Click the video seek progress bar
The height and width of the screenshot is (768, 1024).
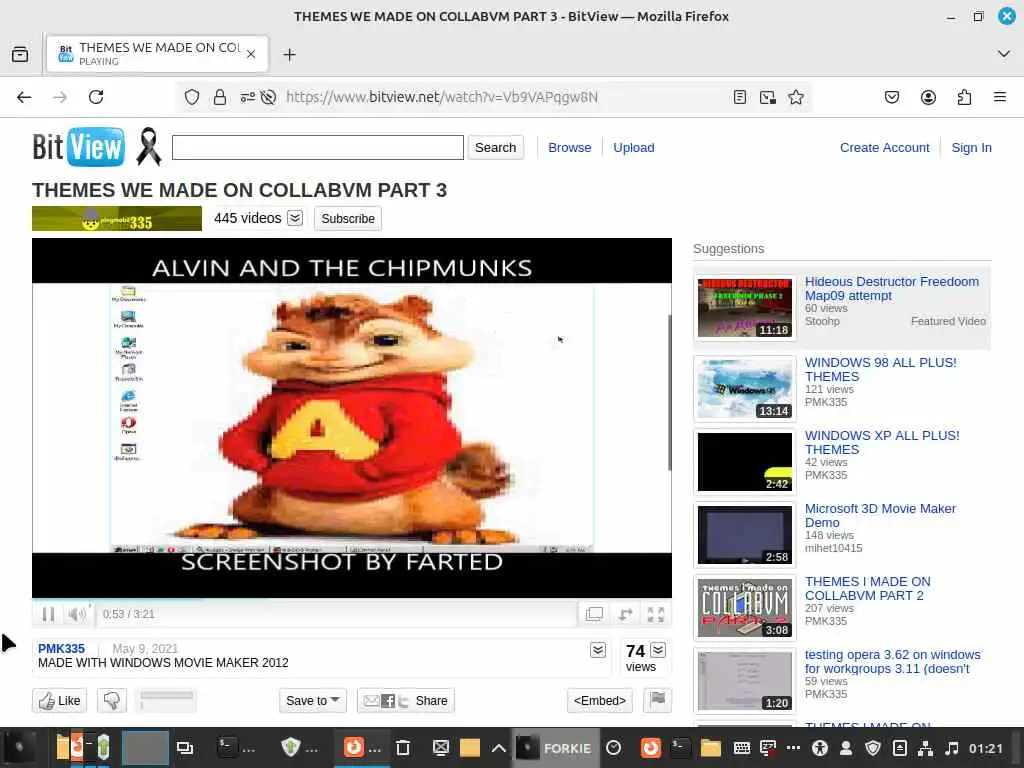click(352, 600)
